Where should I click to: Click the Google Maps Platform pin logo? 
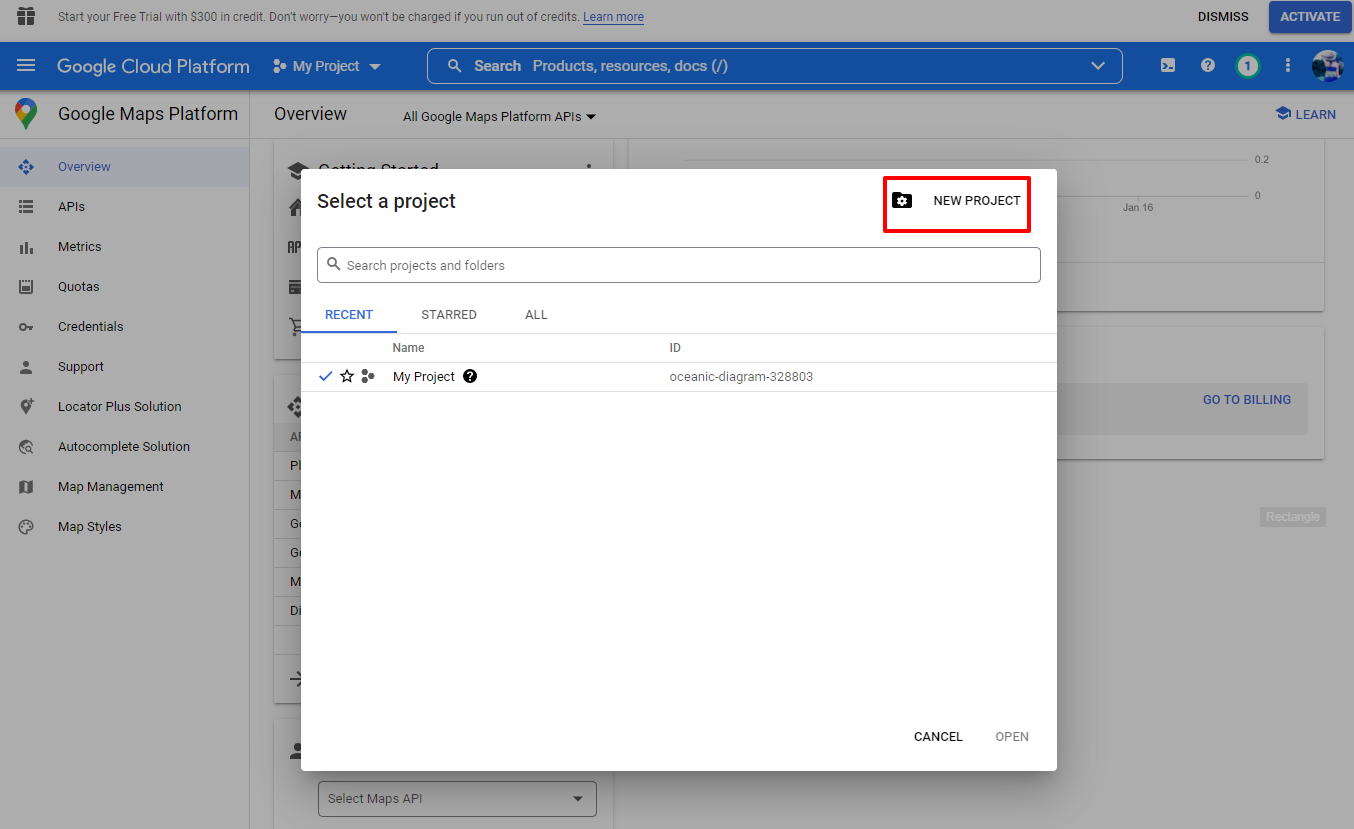[26, 114]
